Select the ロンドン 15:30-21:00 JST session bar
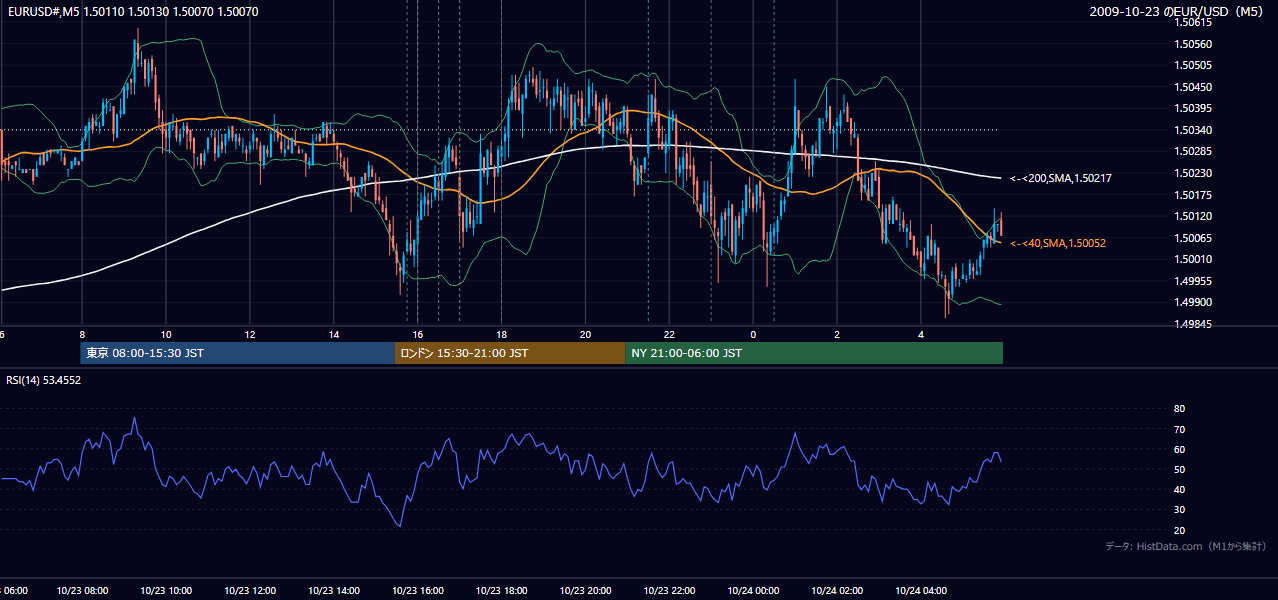1278x600 pixels. [x=510, y=353]
